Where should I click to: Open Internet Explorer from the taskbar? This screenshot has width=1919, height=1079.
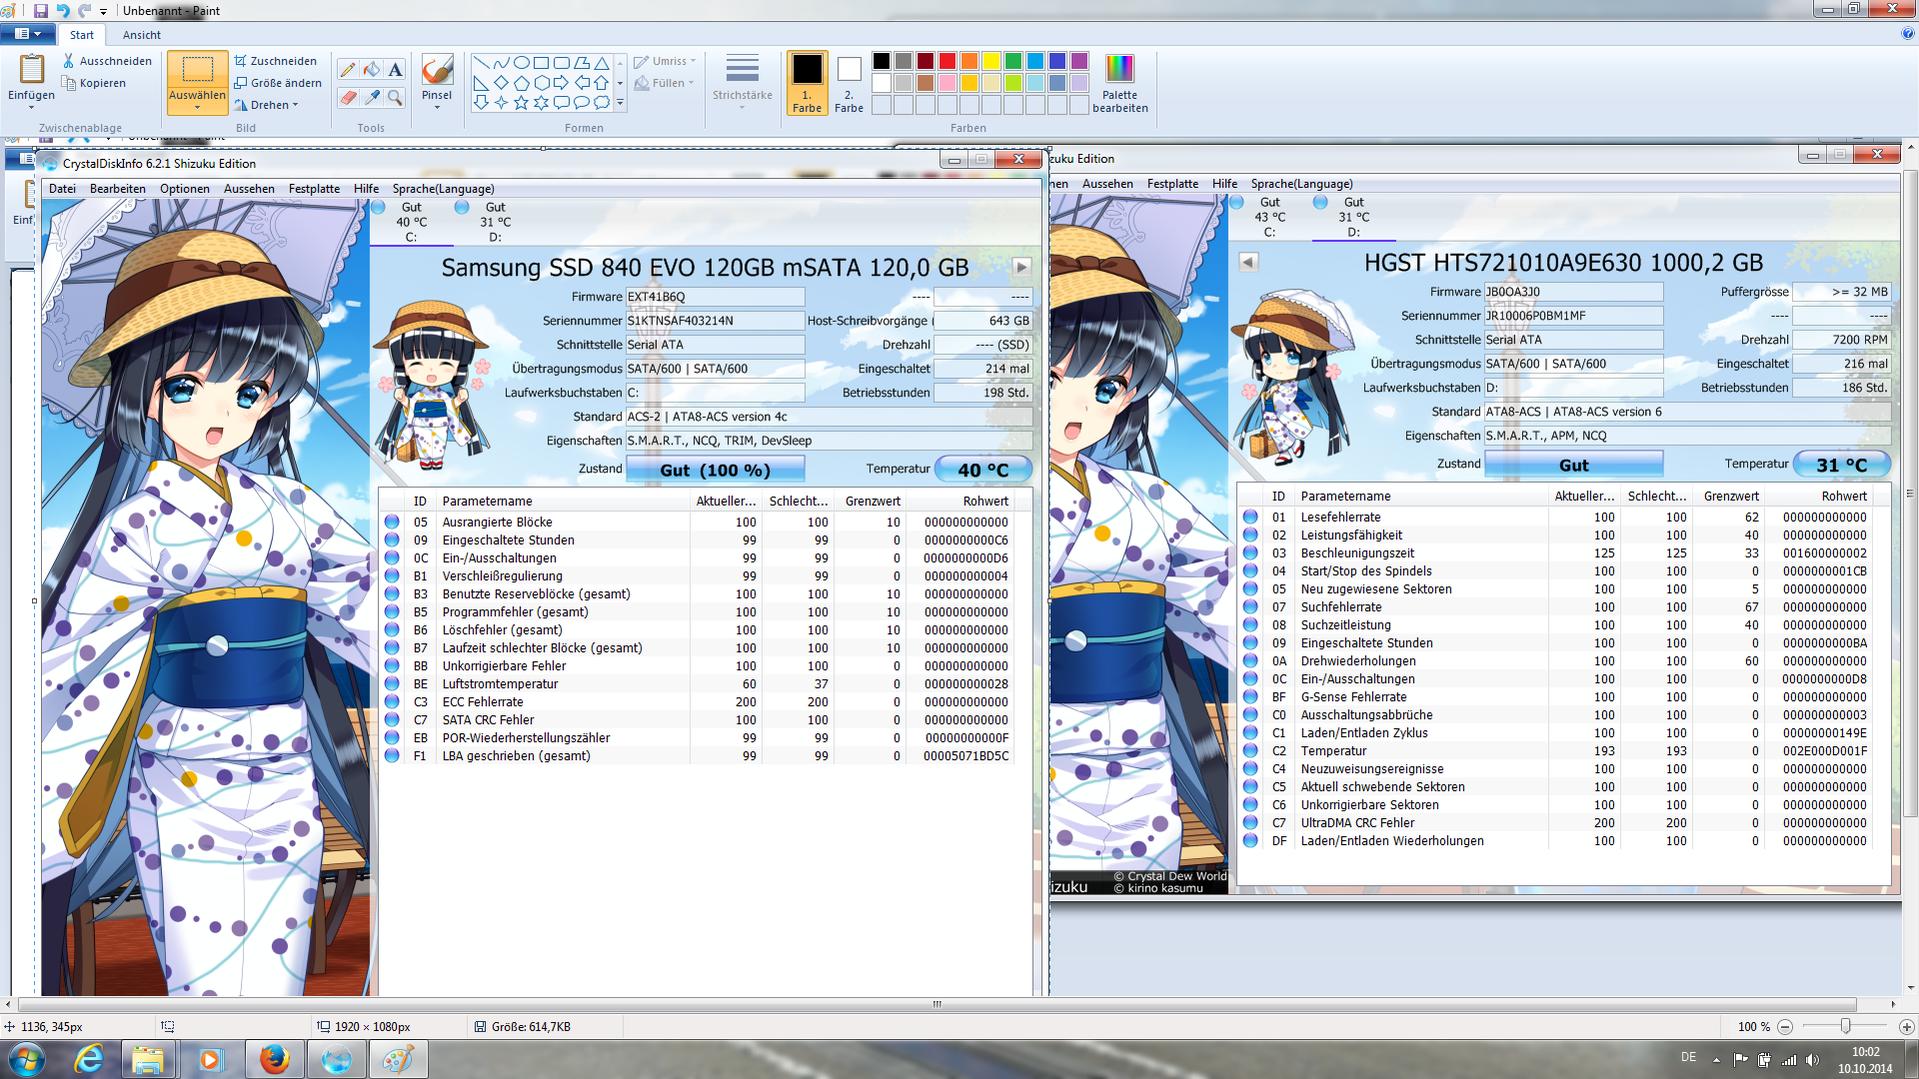tap(89, 1060)
